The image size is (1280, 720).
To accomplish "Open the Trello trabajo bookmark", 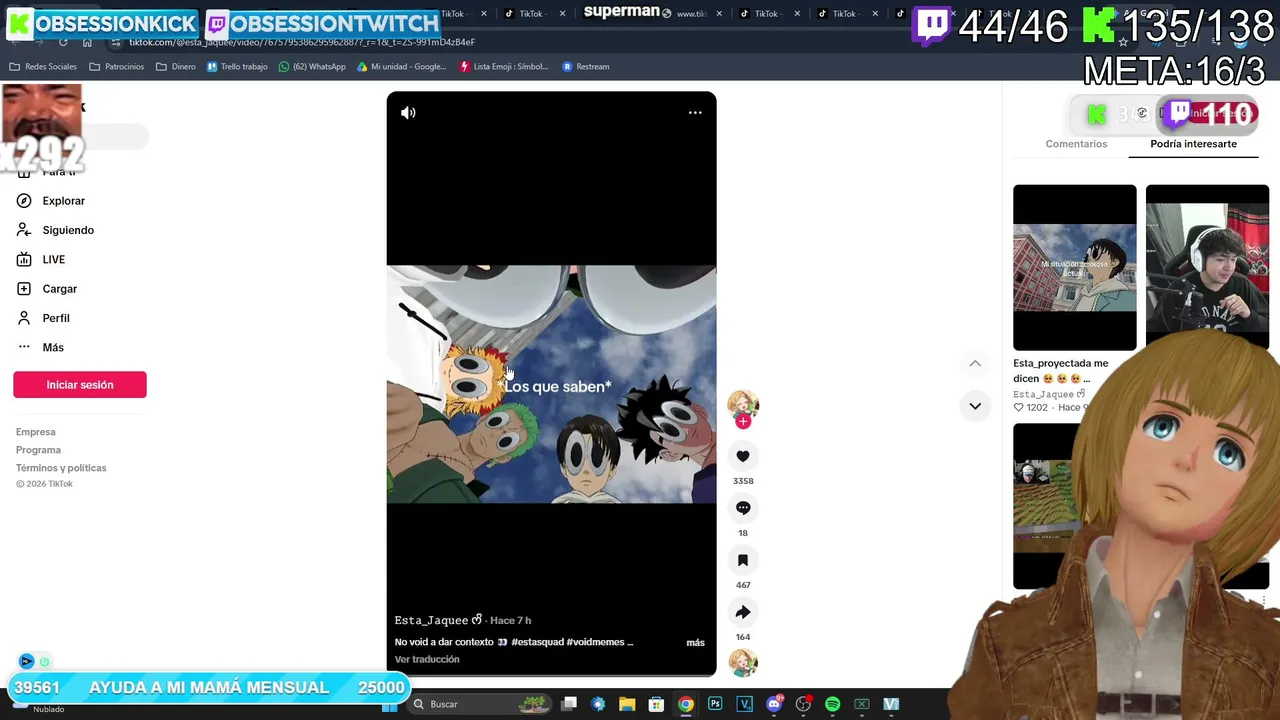I will coord(237,67).
